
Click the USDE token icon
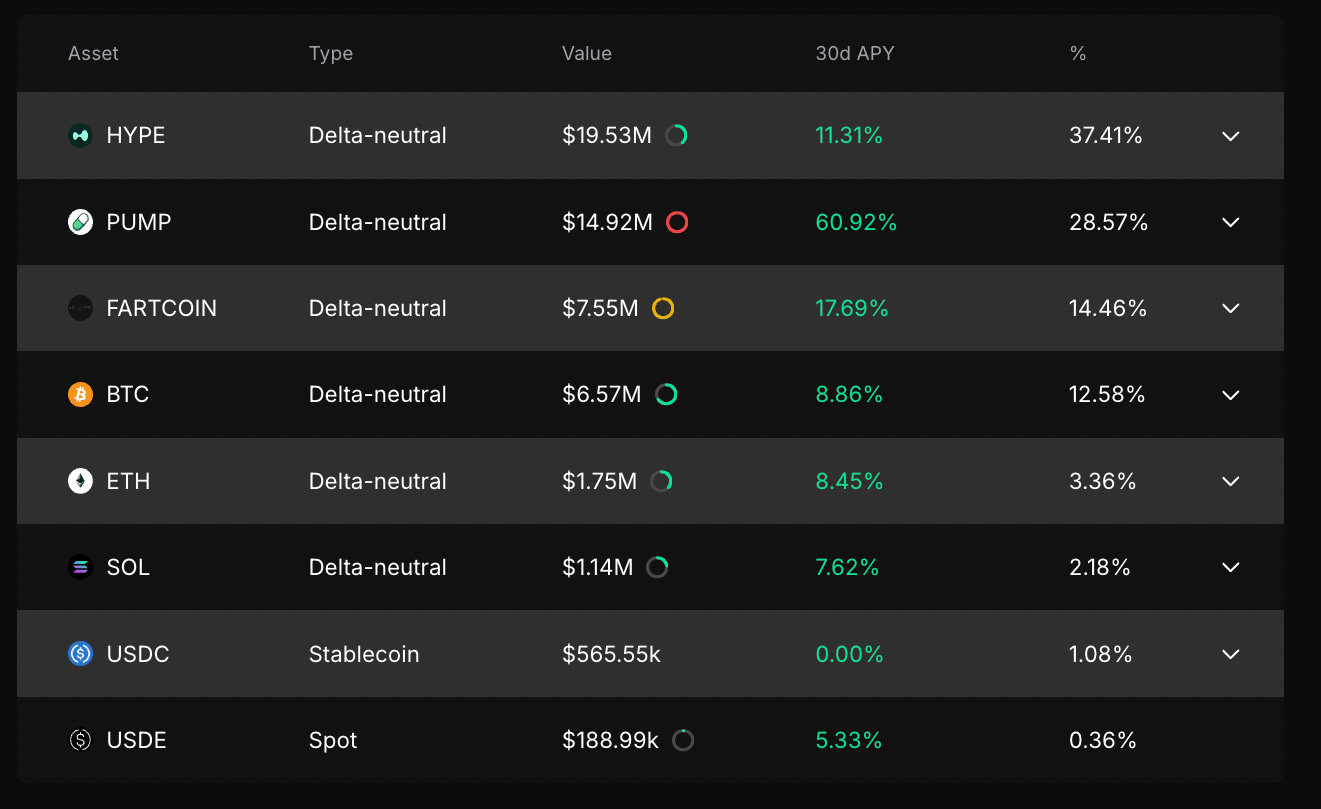coord(80,740)
